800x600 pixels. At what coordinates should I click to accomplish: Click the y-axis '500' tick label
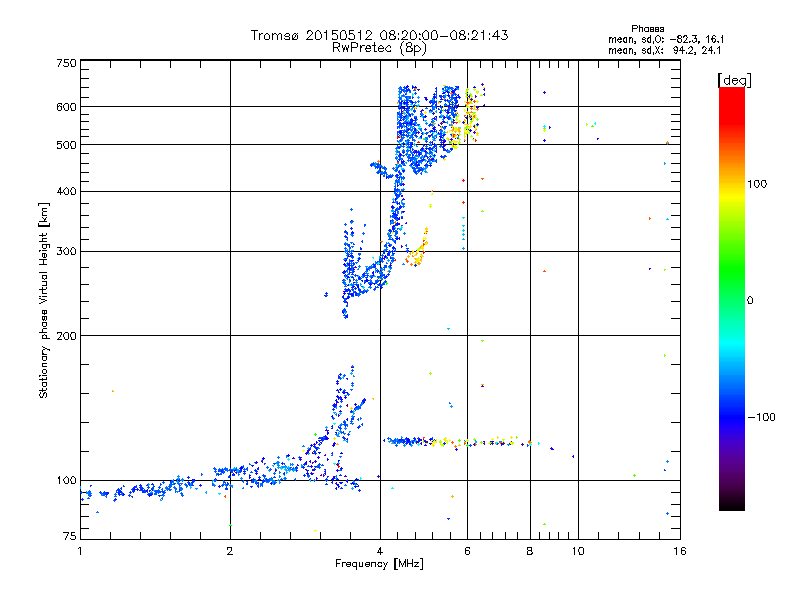pos(66,145)
